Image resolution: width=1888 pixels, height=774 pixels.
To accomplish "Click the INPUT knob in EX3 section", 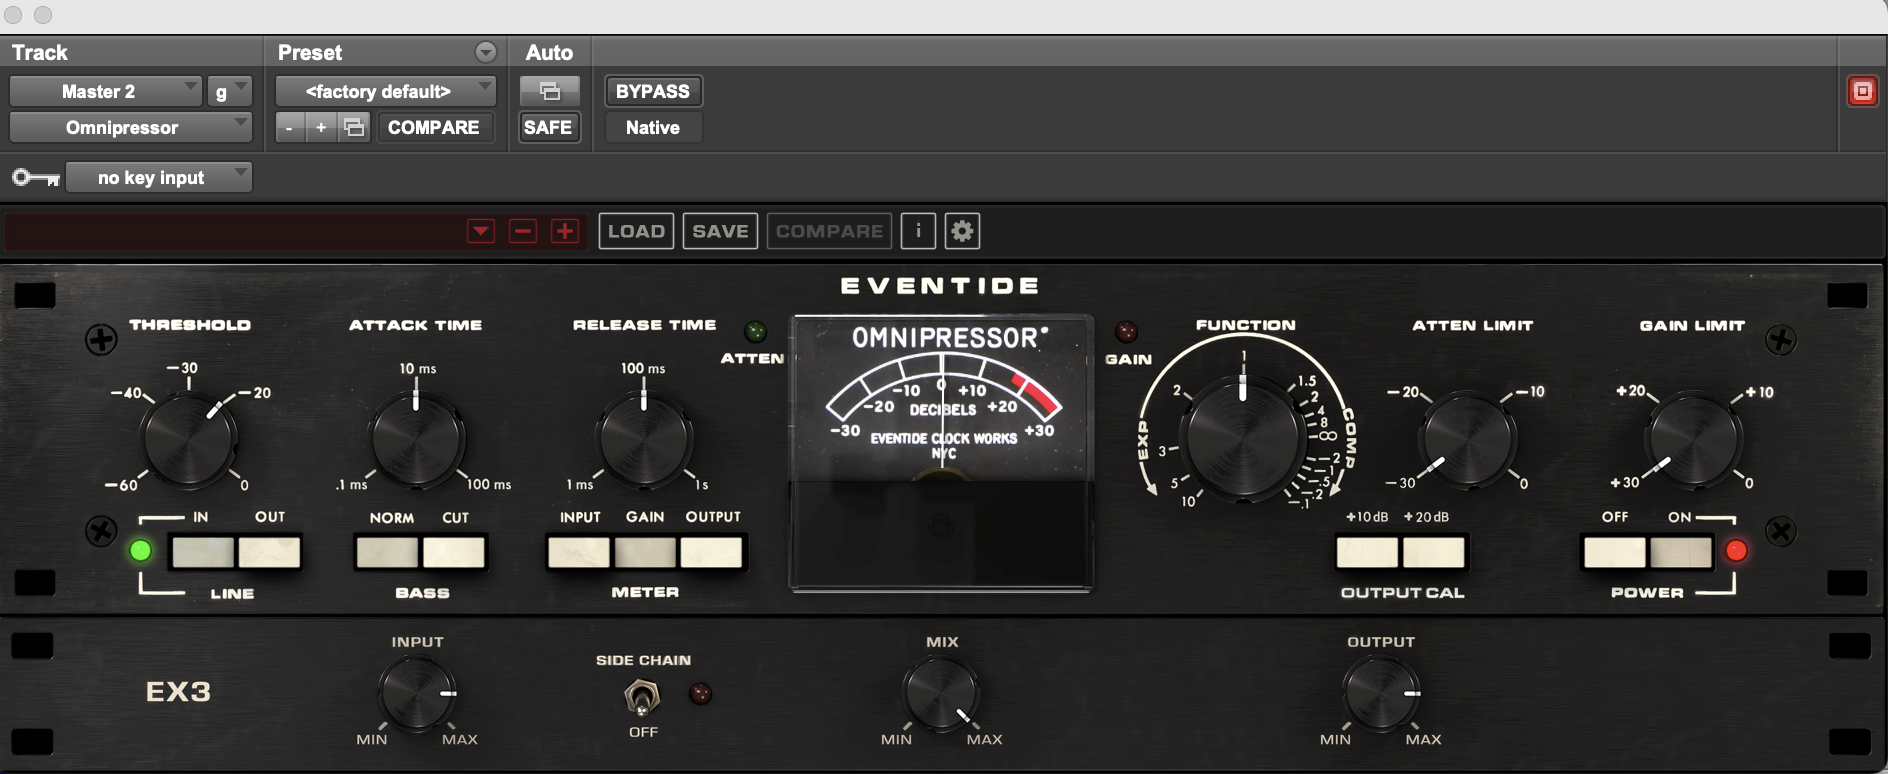I will click(x=417, y=693).
